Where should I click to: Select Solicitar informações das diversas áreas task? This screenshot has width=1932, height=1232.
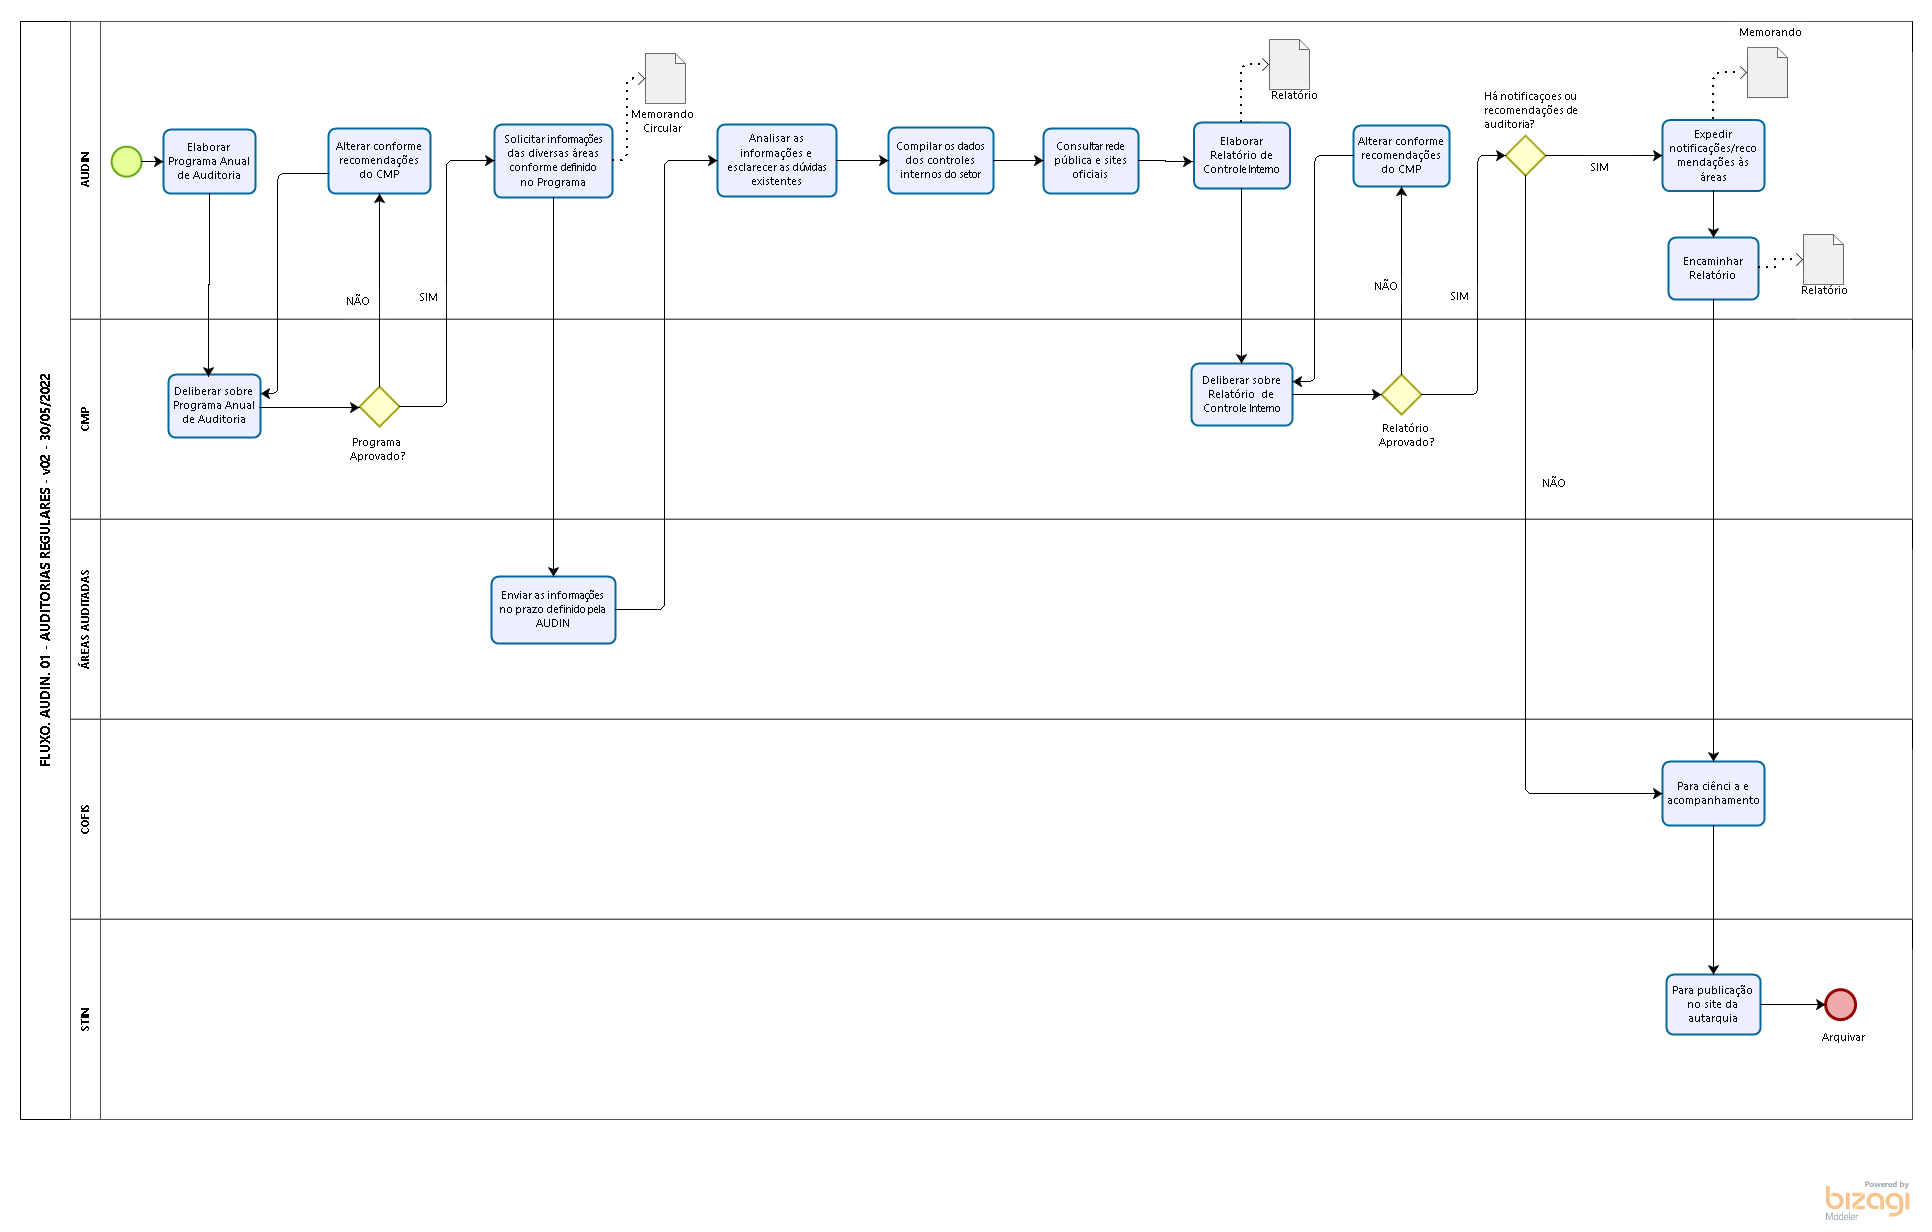pos(553,161)
